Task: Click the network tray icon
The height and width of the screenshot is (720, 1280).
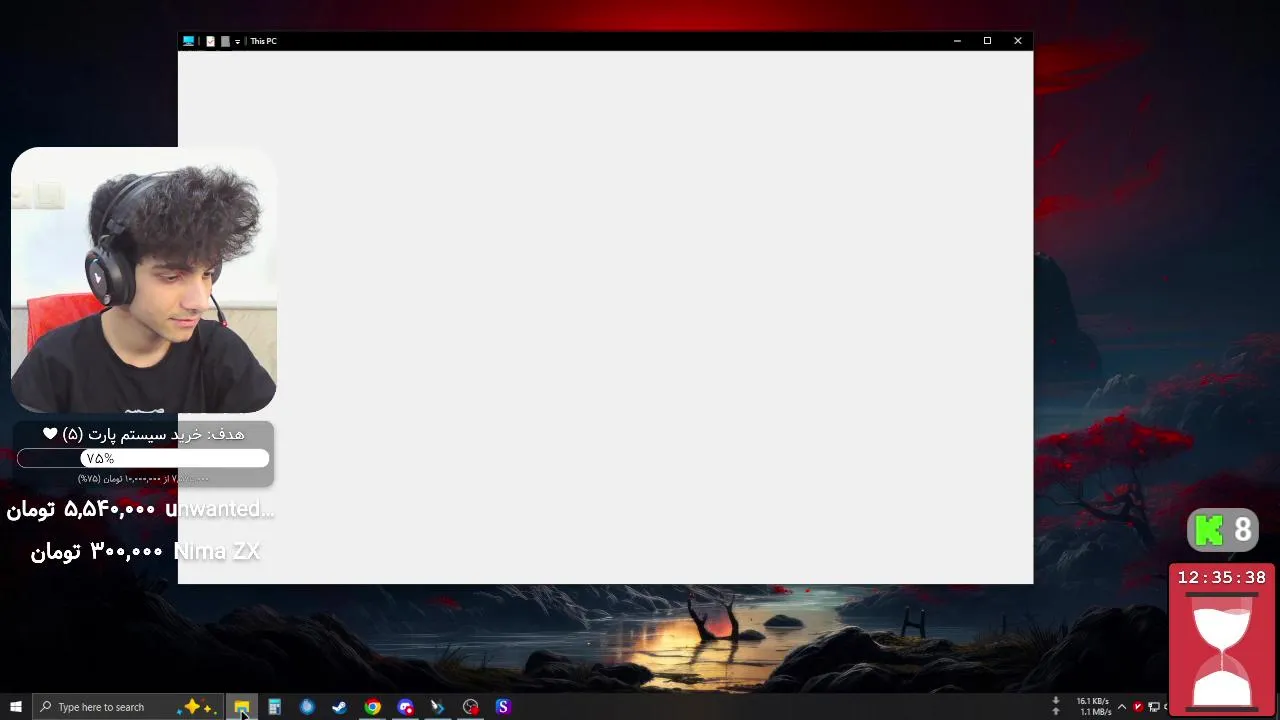Action: tap(1153, 707)
